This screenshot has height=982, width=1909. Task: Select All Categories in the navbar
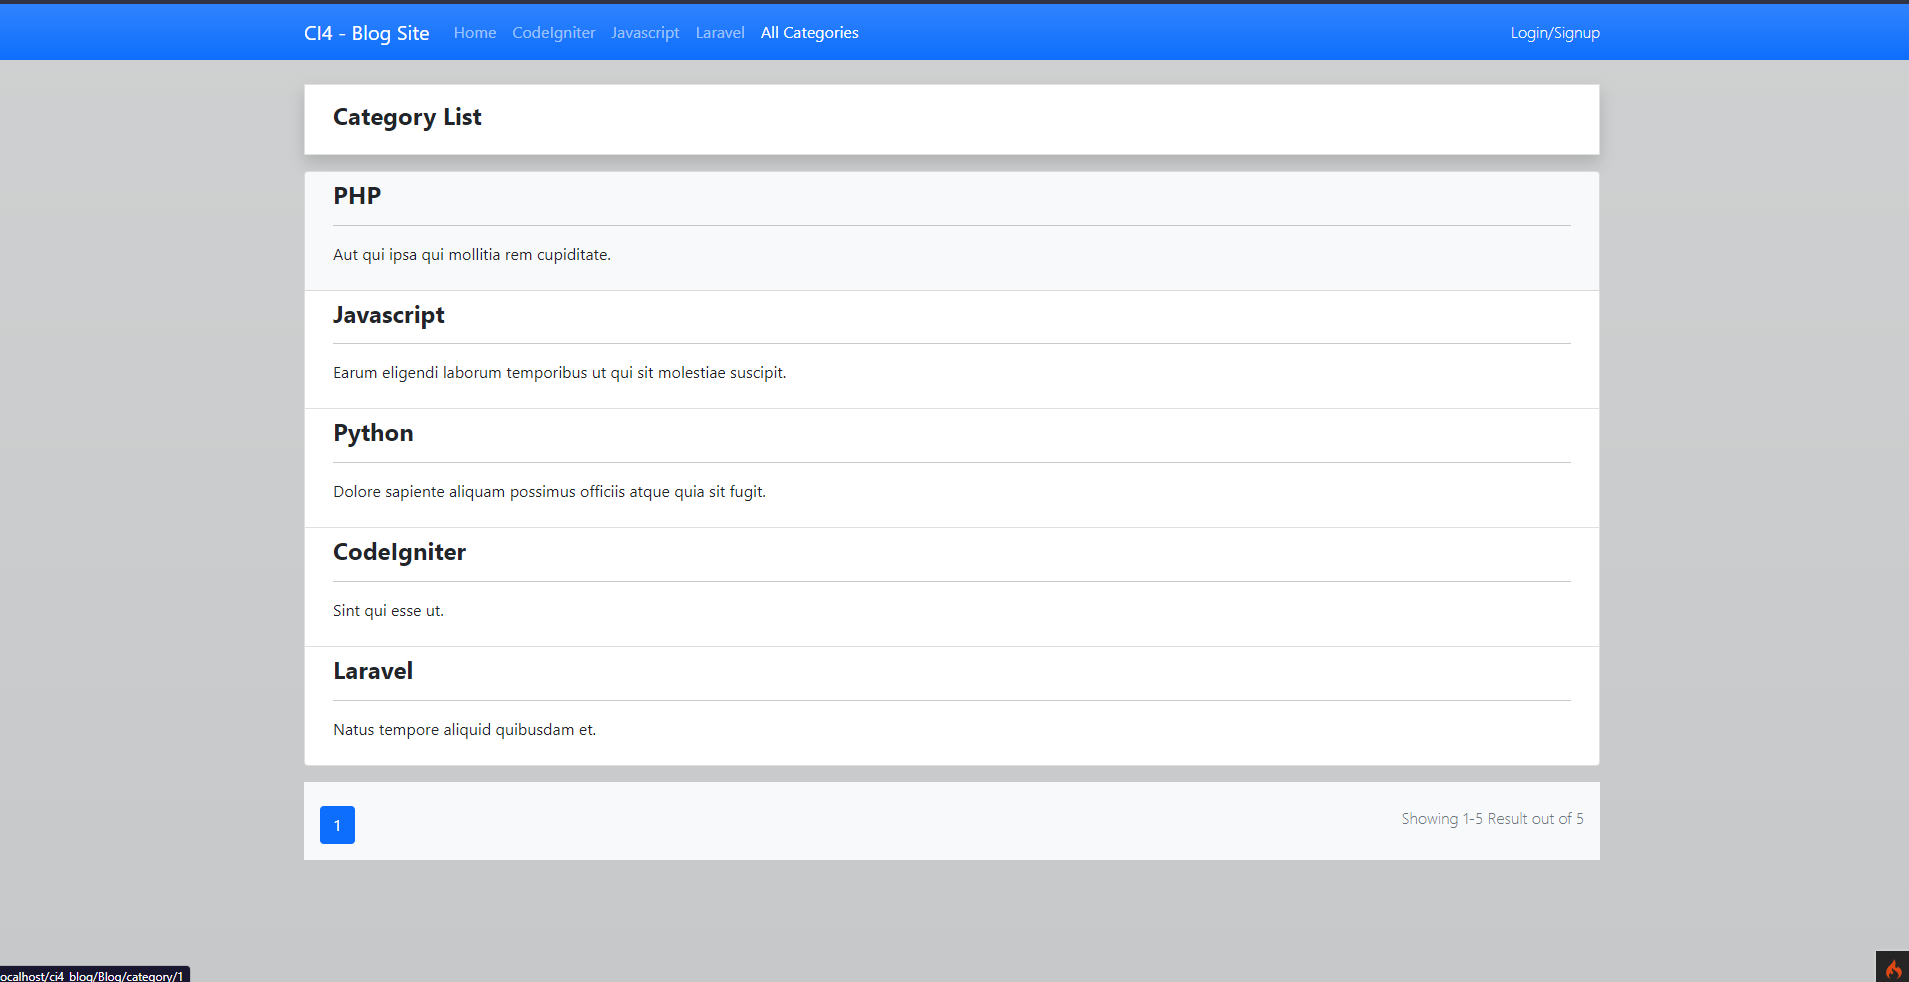coord(810,33)
